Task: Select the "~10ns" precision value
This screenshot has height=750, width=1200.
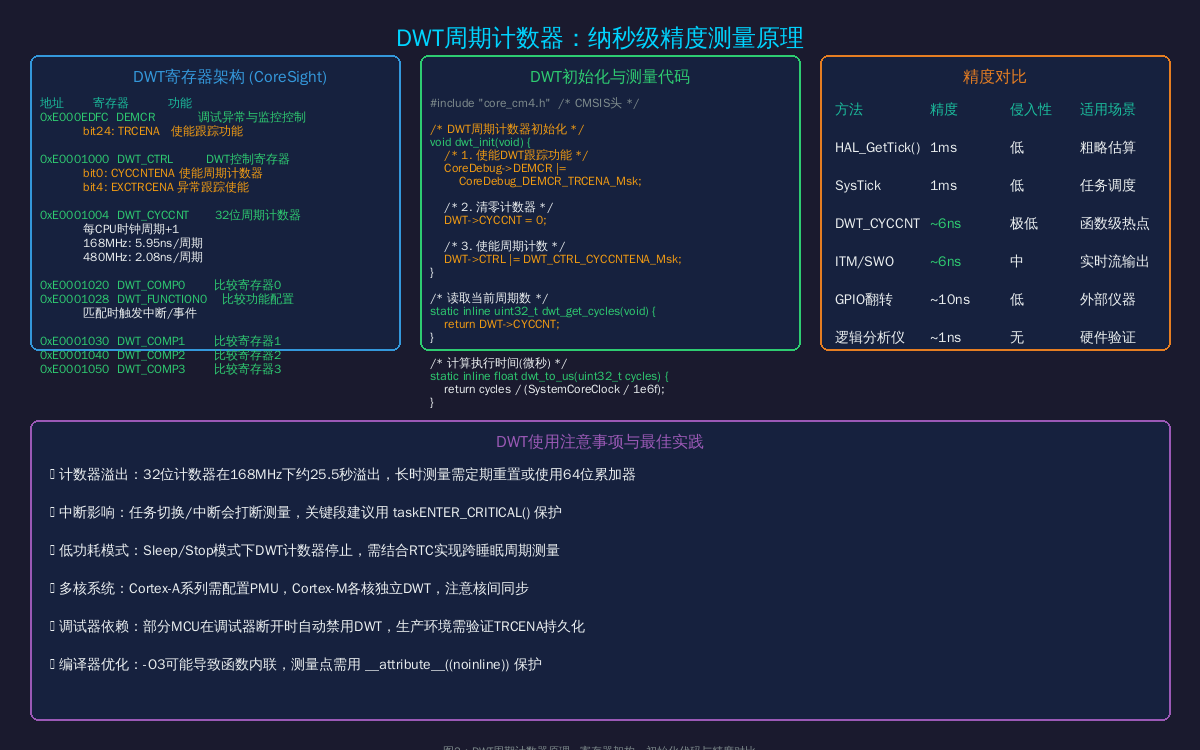Action: (950, 300)
